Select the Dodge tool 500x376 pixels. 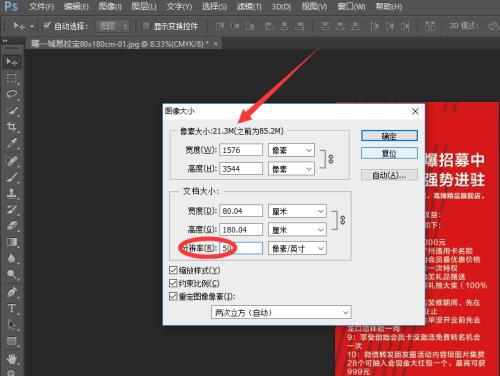tap(12, 275)
